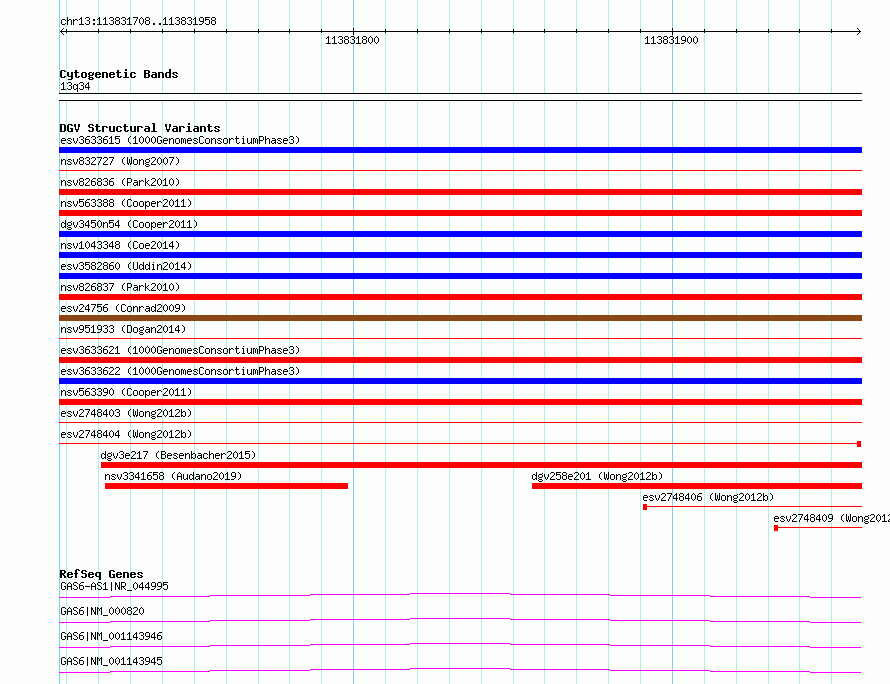Click the nsv3341658 (Audano2019) red bar
890x684 pixels.
pyautogui.click(x=226, y=486)
